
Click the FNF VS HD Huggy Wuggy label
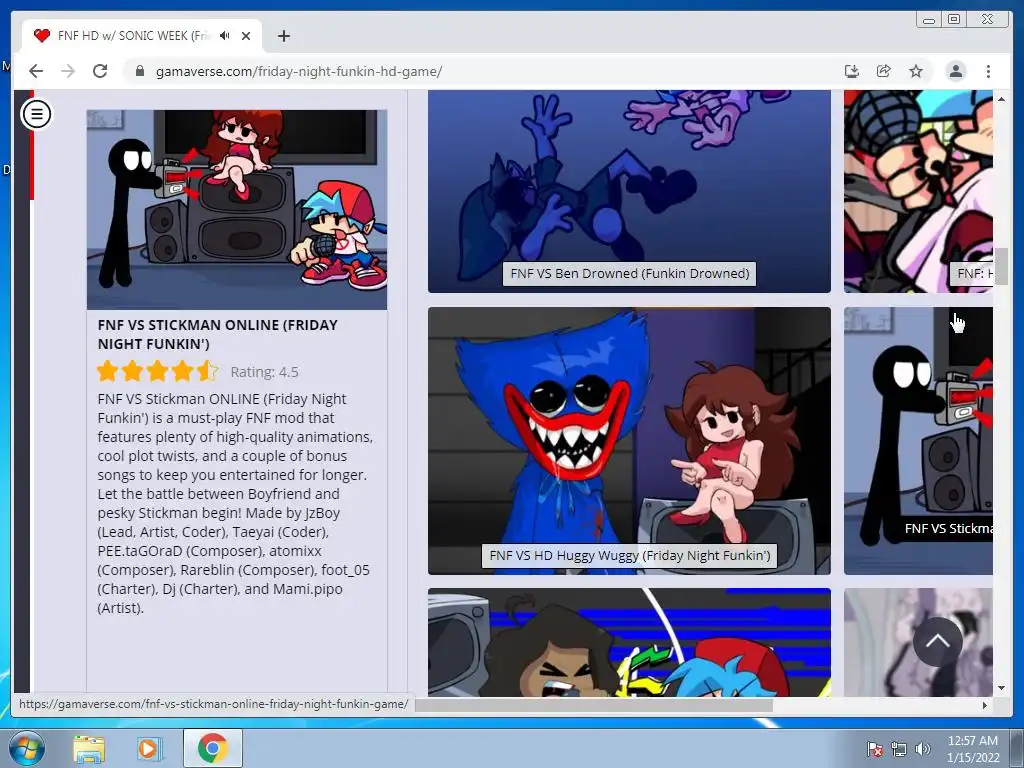[x=630, y=556]
